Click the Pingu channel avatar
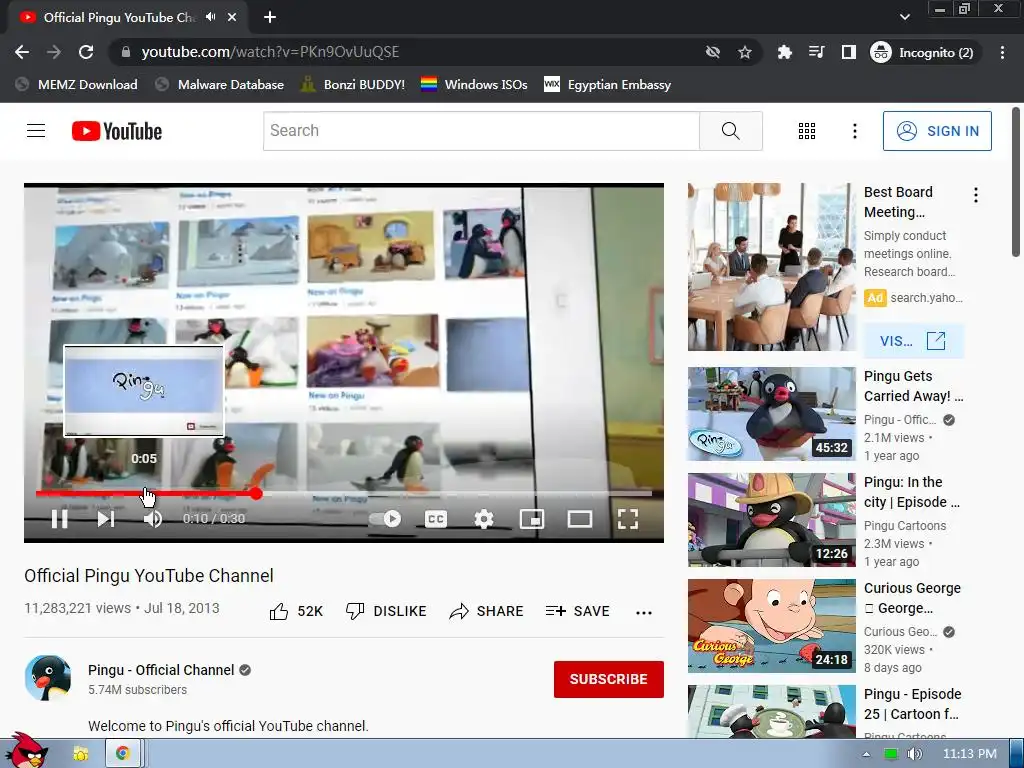The image size is (1024, 768). coord(48,678)
